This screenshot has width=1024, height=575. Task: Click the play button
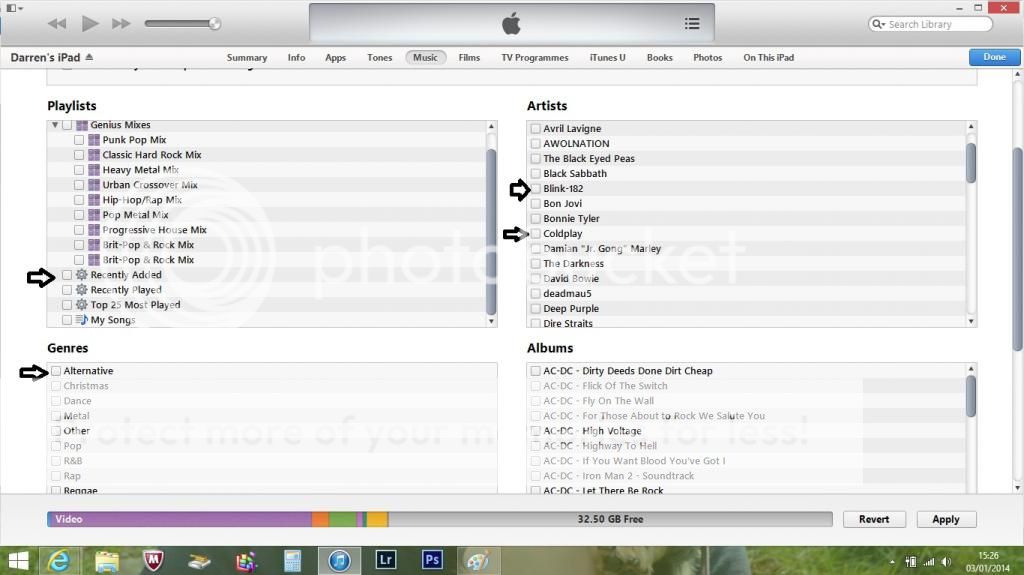(90, 24)
